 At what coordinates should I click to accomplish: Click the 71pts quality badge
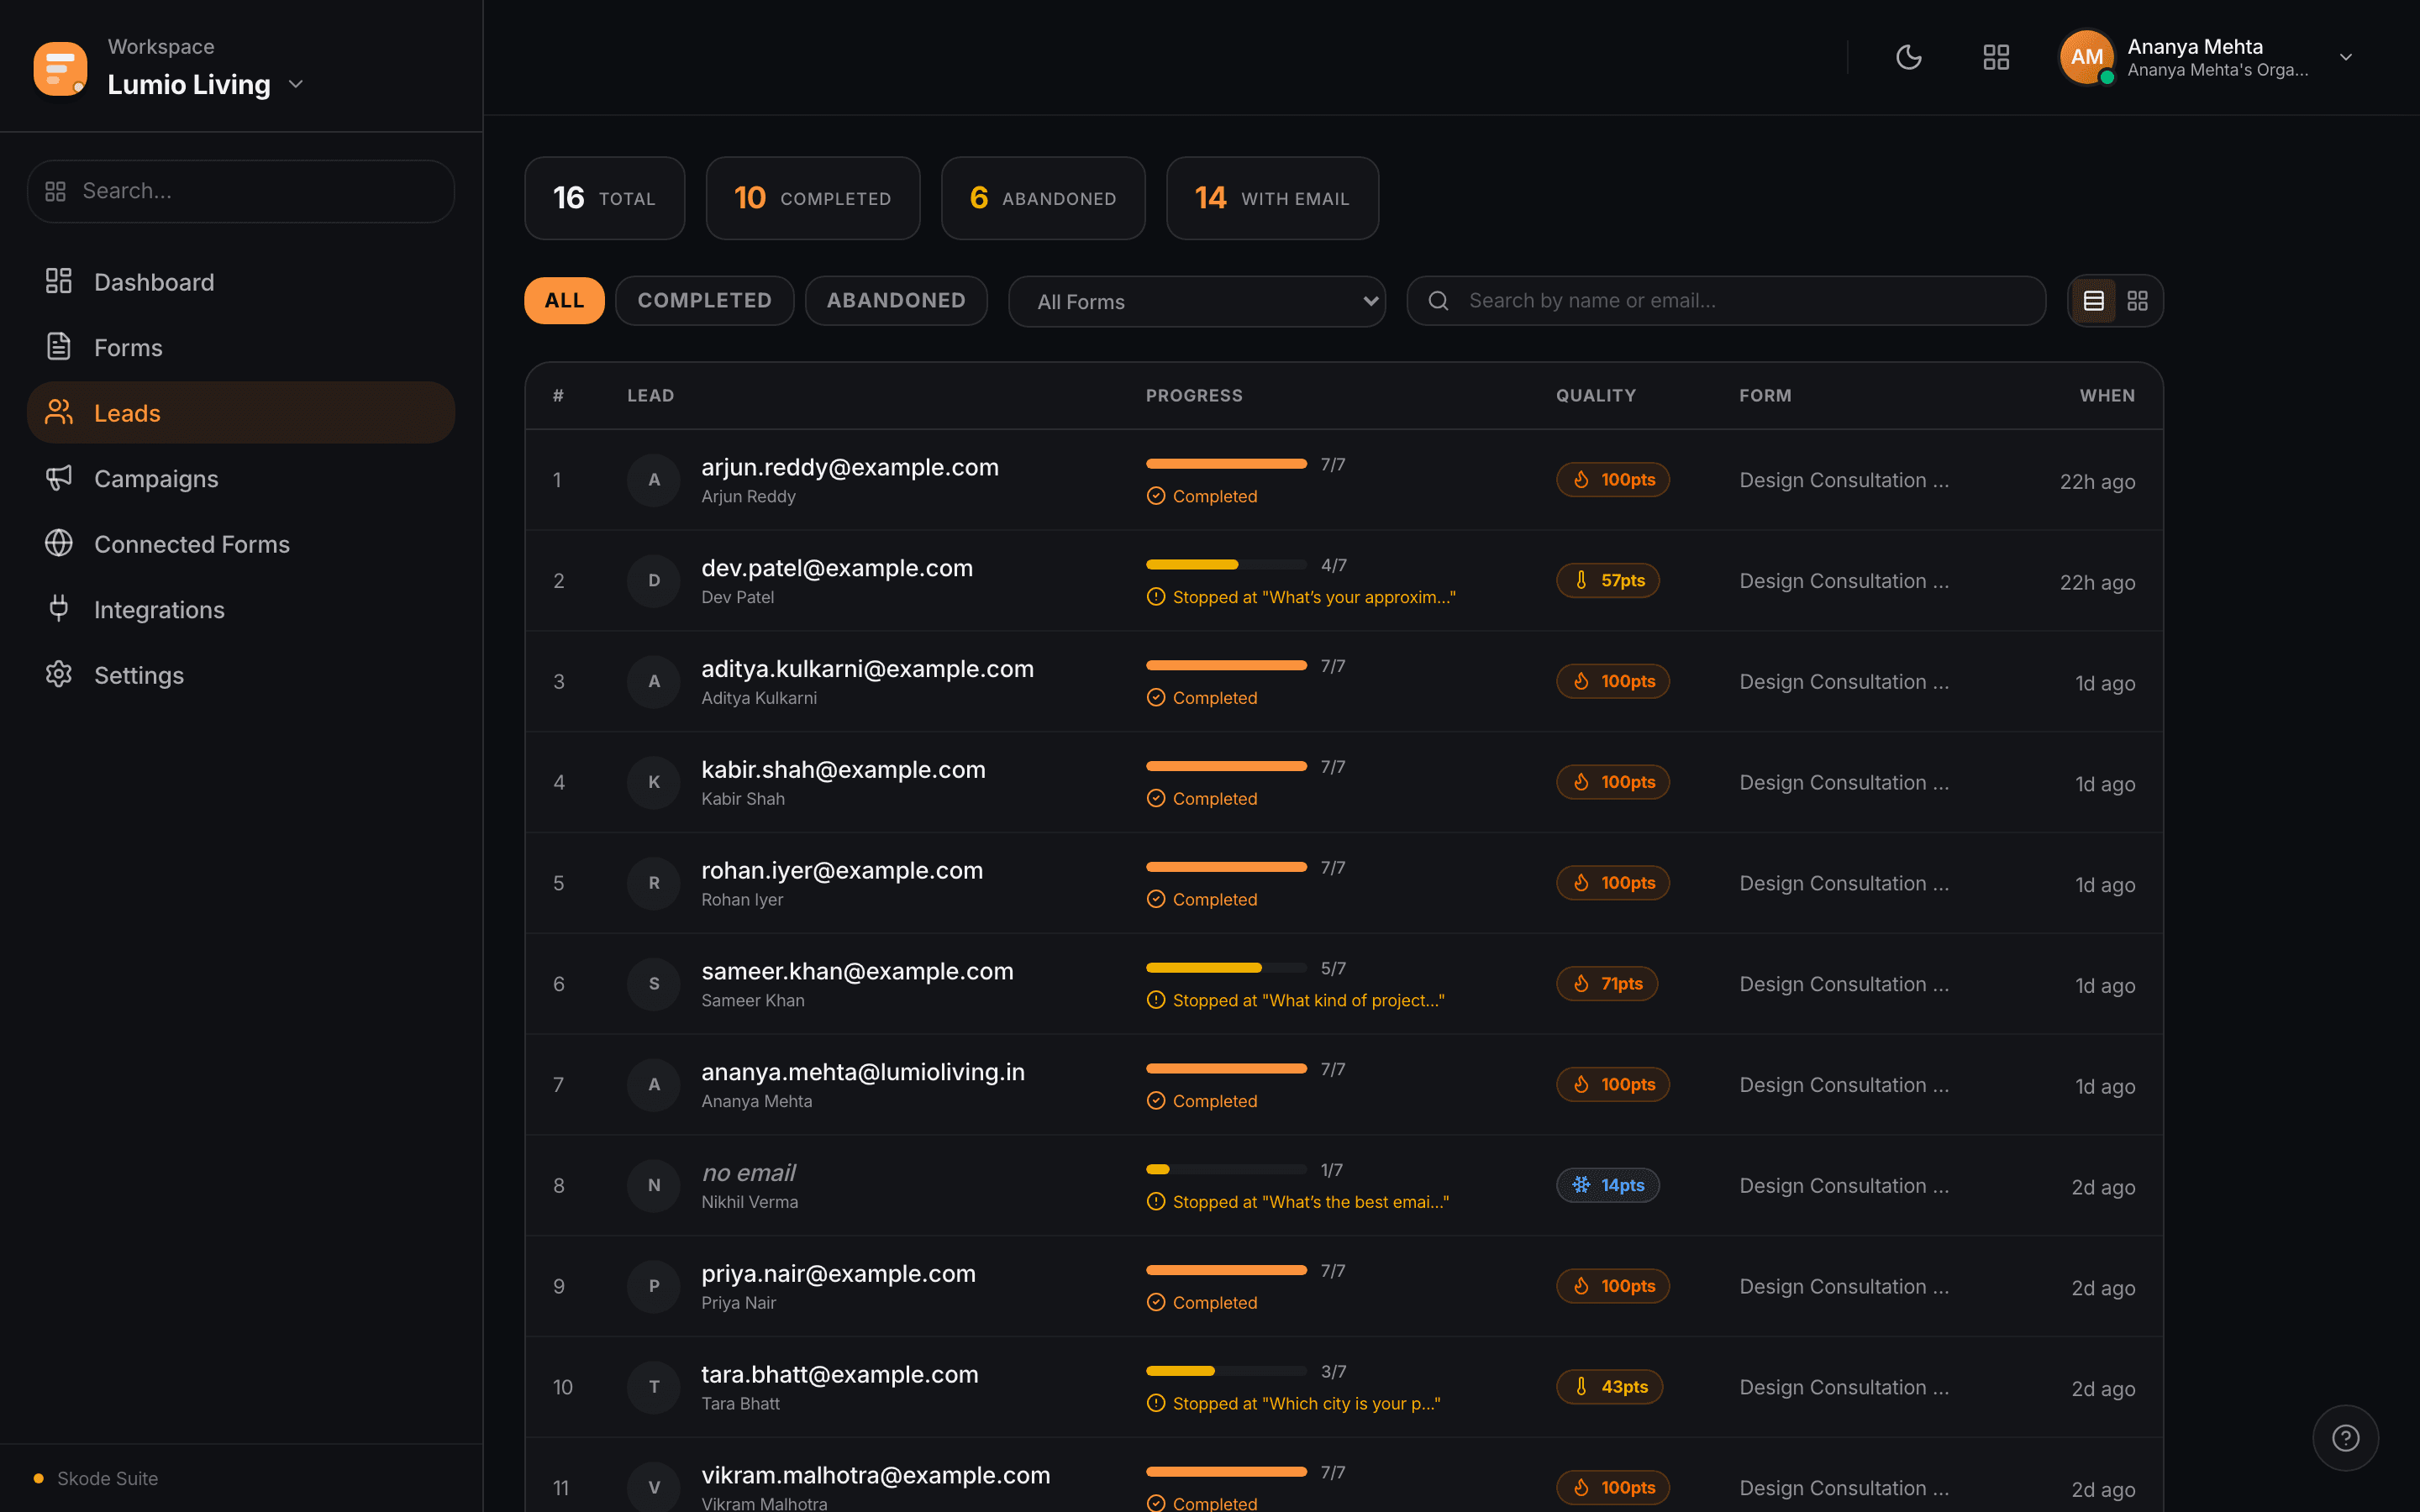1607,984
